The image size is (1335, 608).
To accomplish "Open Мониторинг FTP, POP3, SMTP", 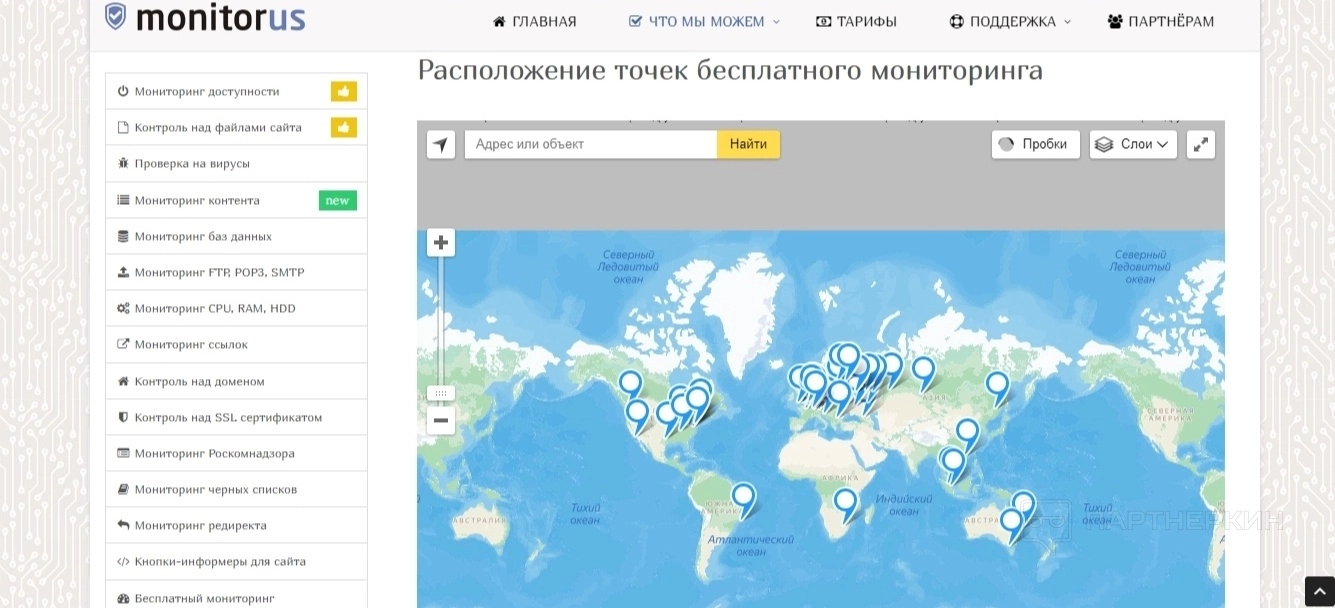I will (x=236, y=272).
